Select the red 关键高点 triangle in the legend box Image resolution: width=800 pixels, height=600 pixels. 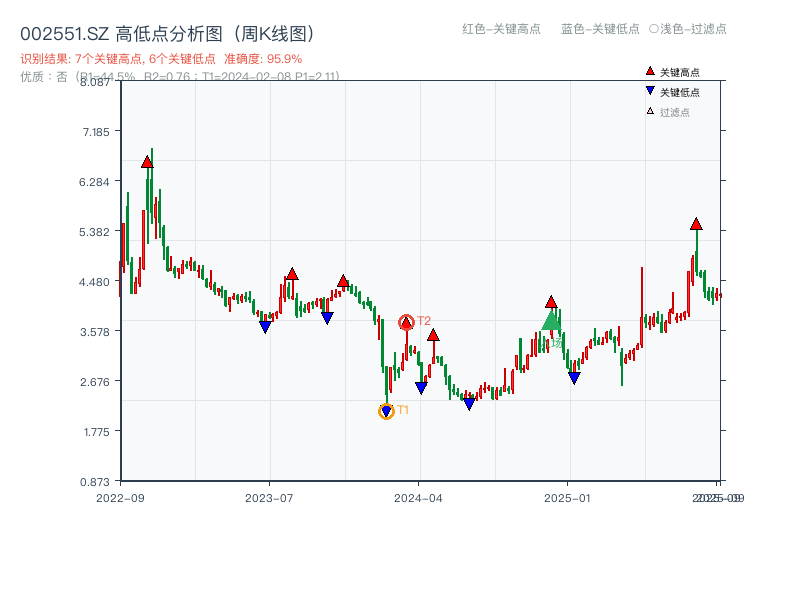(650, 70)
